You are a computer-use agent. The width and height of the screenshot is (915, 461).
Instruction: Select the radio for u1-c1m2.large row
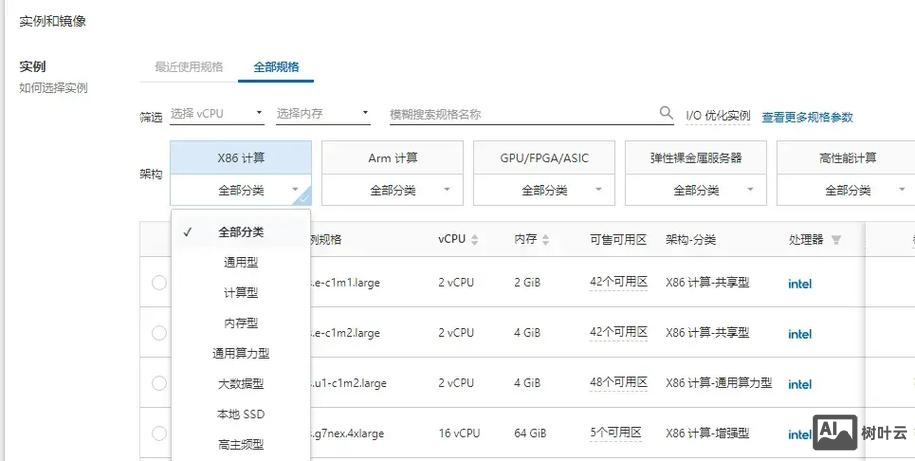(x=159, y=383)
